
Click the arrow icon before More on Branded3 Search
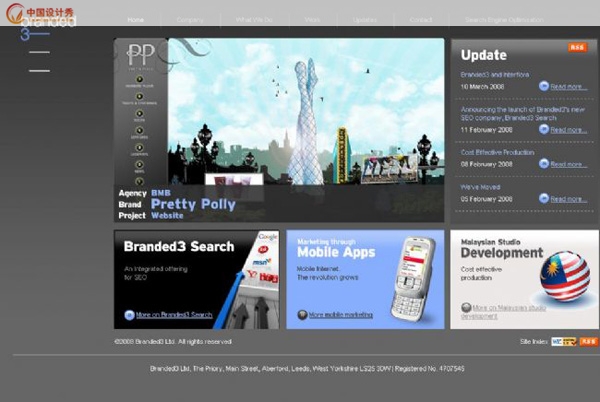click(129, 315)
